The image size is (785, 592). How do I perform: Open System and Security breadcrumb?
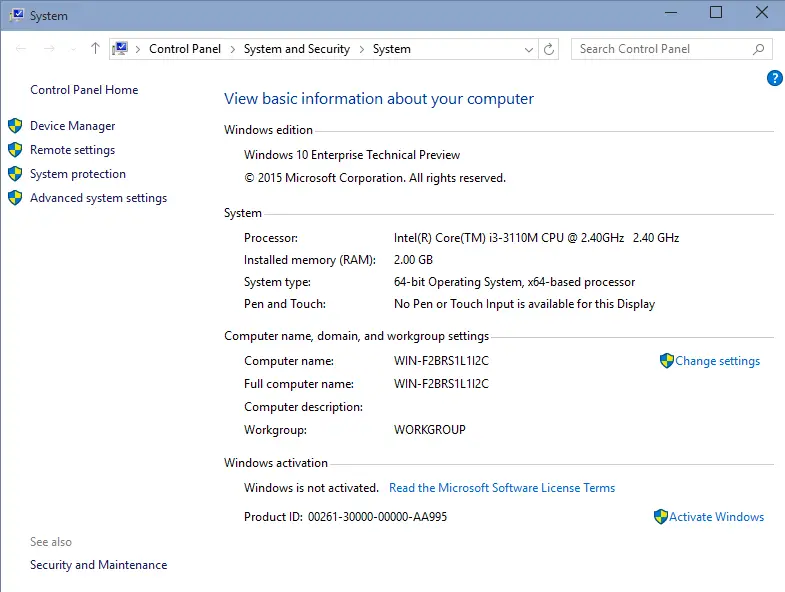[297, 49]
